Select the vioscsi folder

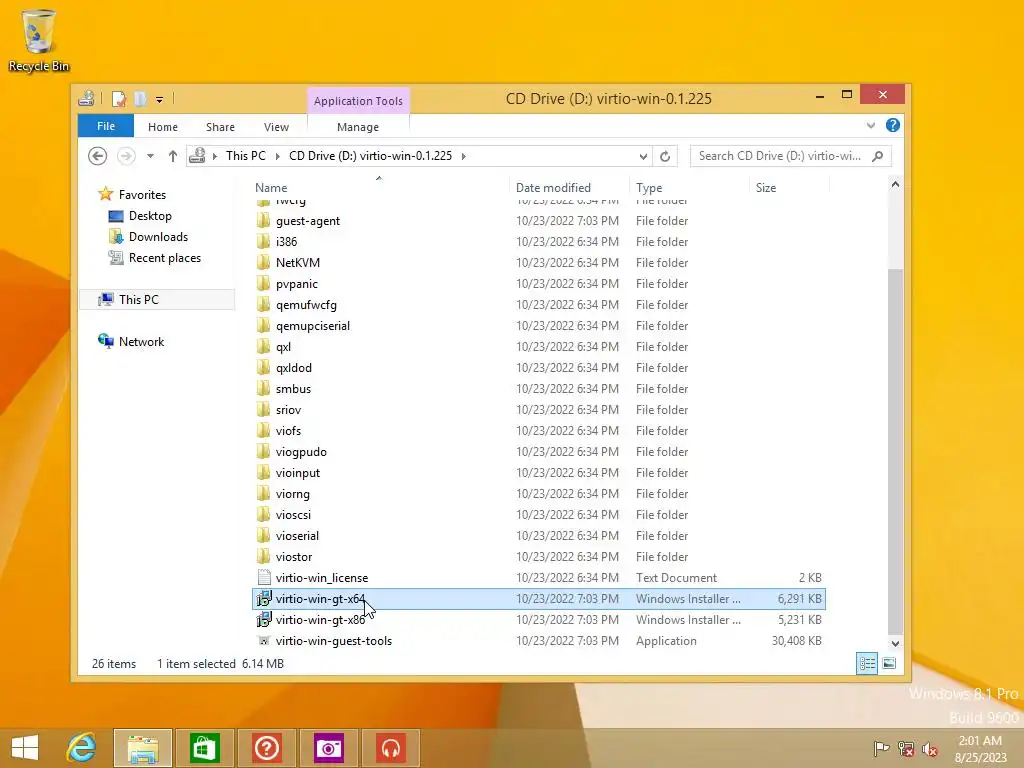[293, 515]
